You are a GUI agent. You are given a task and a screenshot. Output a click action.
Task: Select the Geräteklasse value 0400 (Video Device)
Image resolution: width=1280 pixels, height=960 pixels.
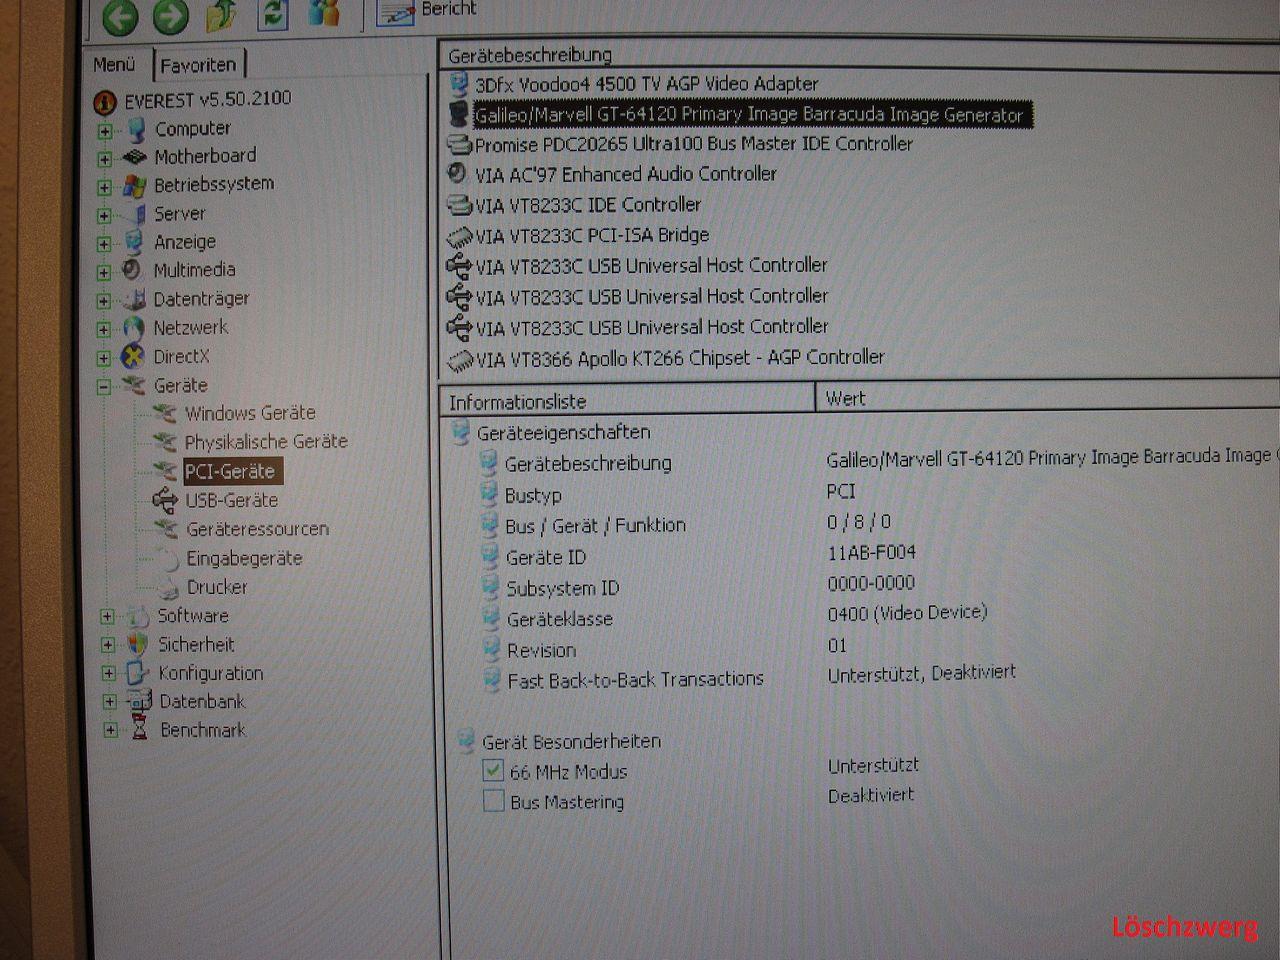click(907, 613)
